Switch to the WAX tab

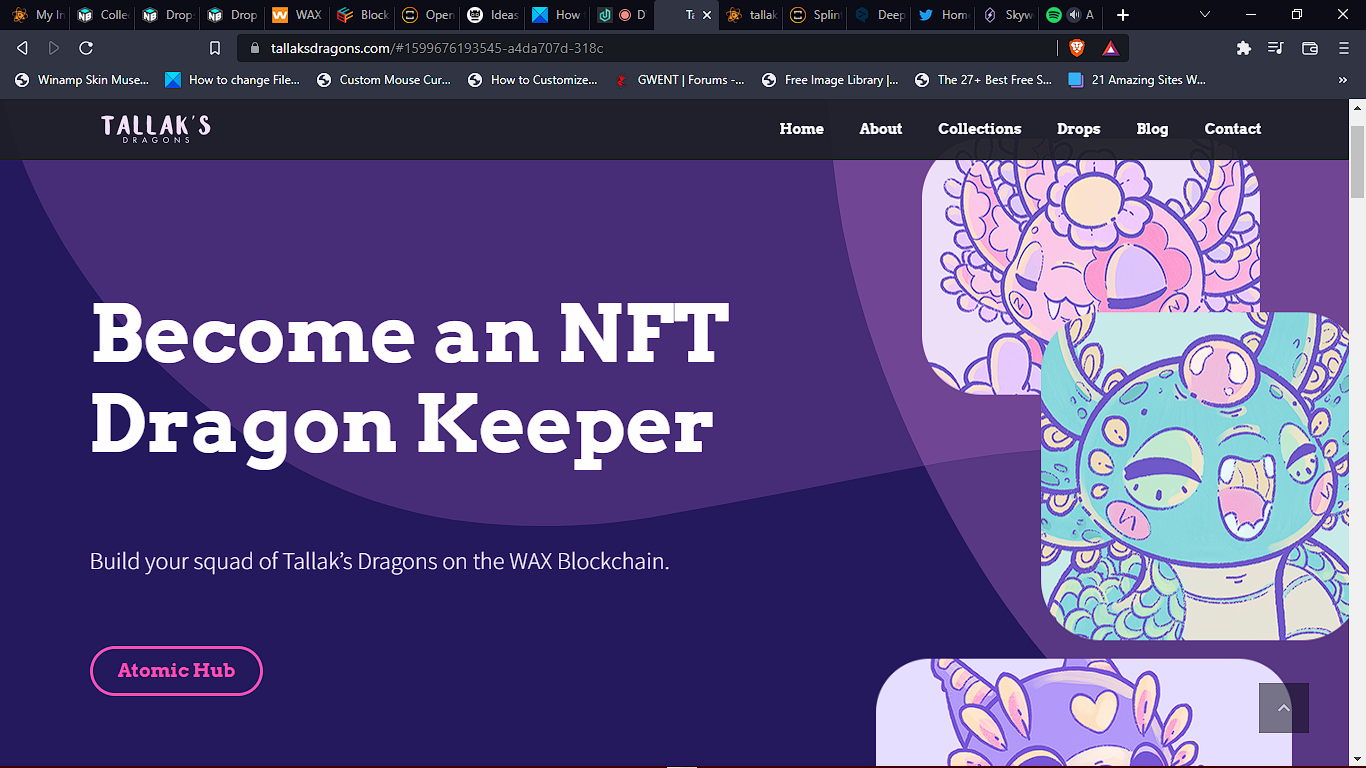pyautogui.click(x=297, y=15)
